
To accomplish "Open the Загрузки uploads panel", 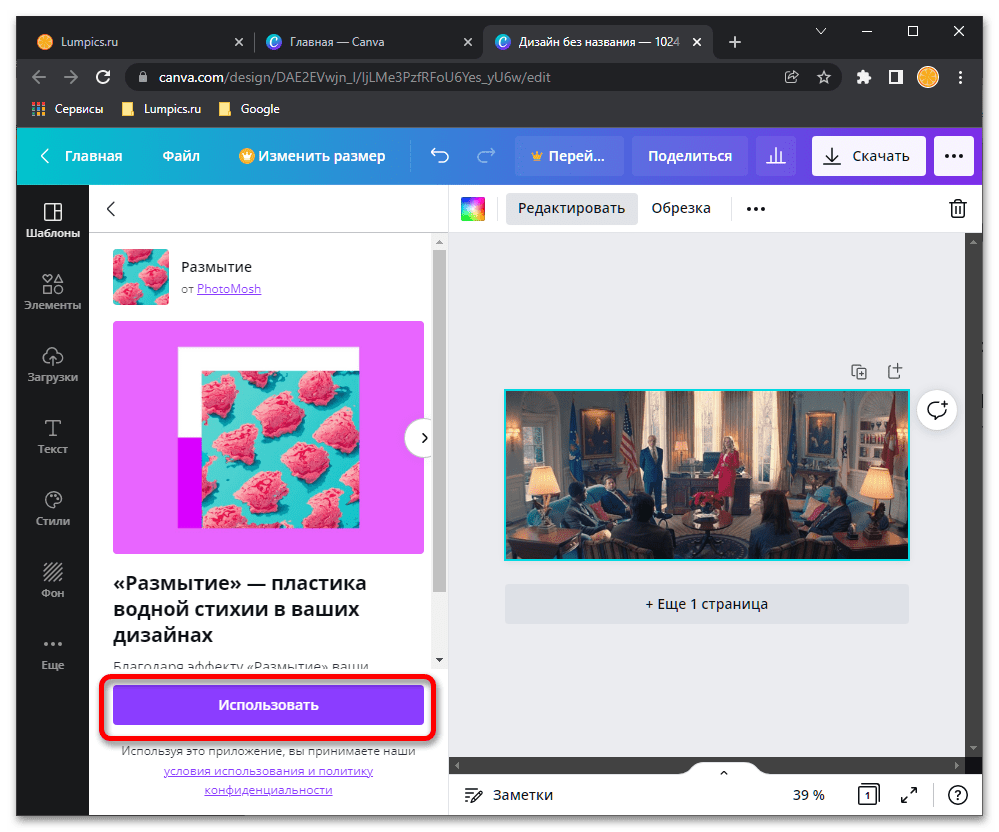I will 53,364.
